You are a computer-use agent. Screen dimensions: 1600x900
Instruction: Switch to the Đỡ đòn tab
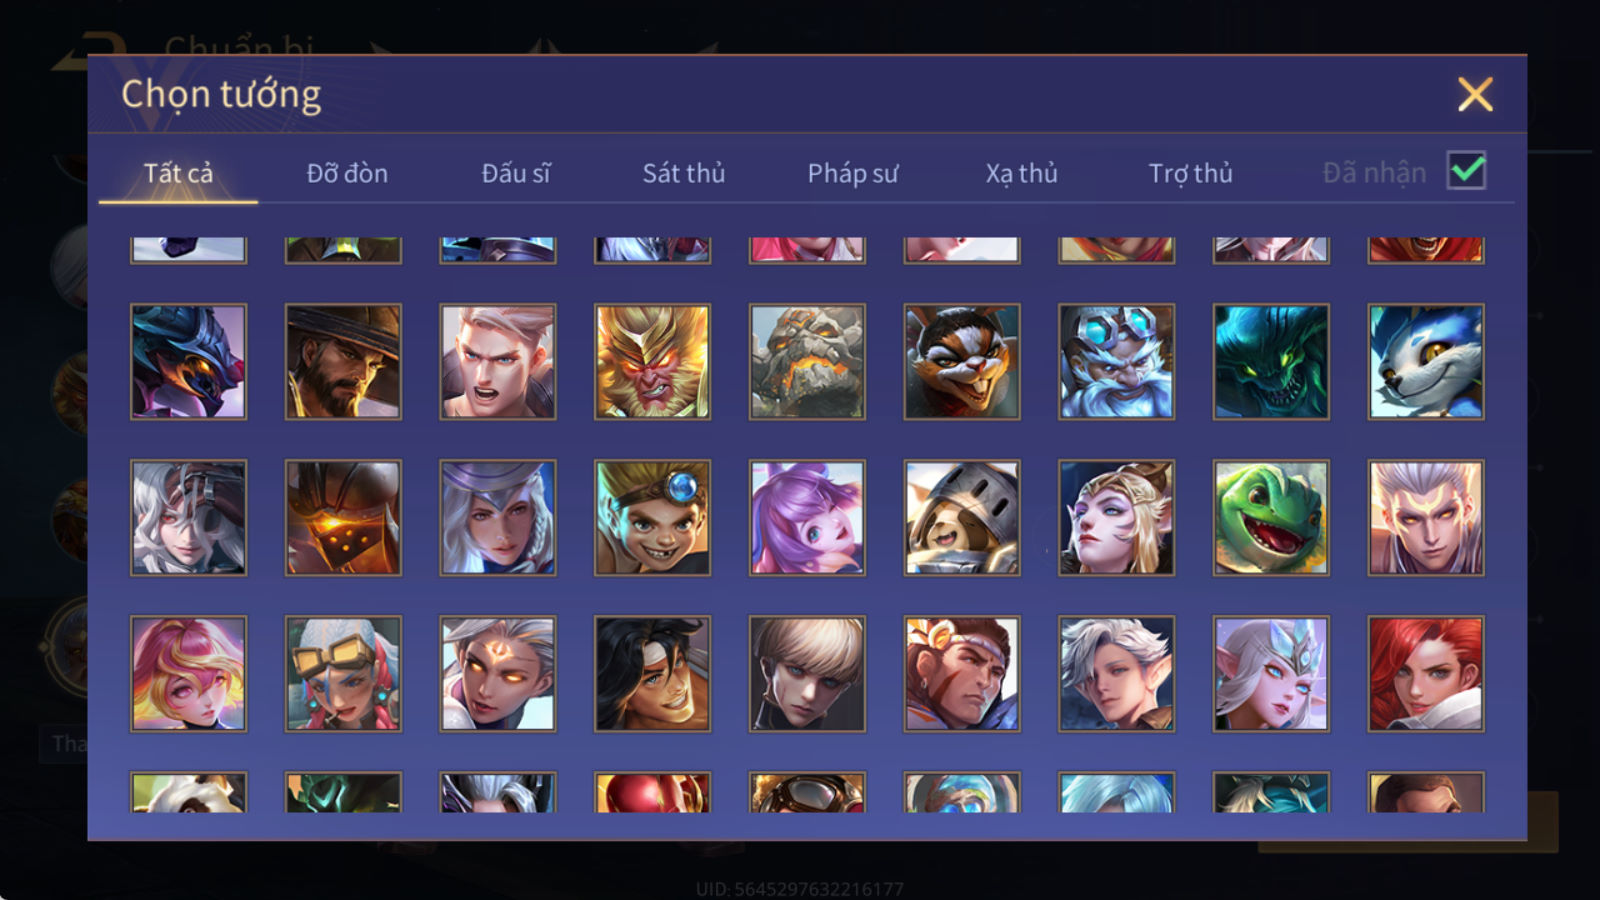coord(347,173)
